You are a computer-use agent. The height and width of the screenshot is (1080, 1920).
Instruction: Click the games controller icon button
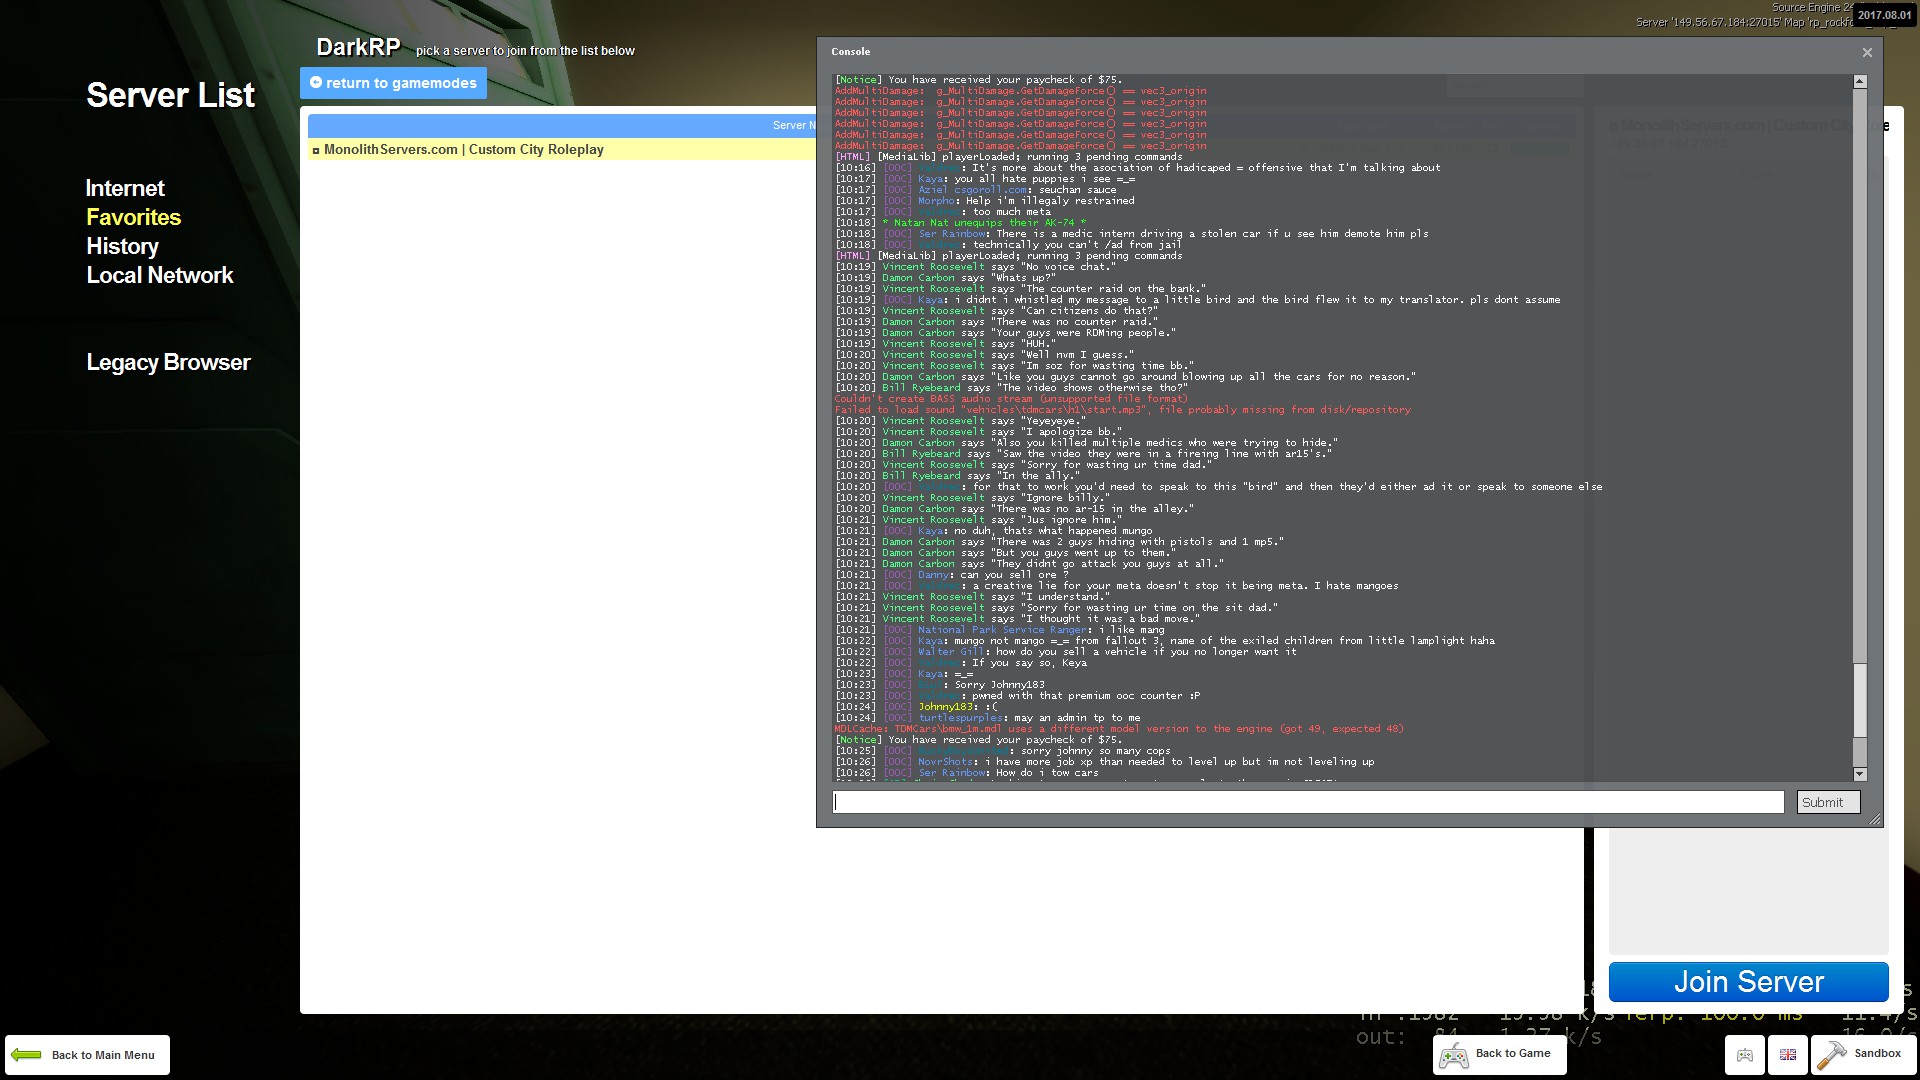tap(1745, 1055)
